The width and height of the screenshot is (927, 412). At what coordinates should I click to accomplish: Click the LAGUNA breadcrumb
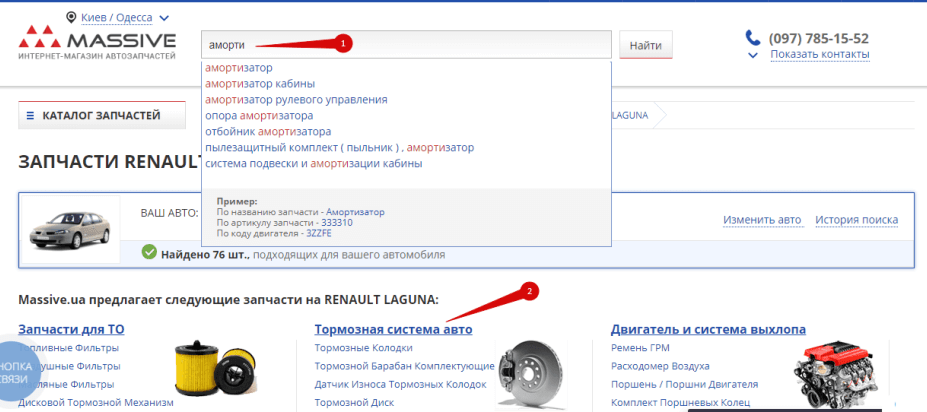630,115
